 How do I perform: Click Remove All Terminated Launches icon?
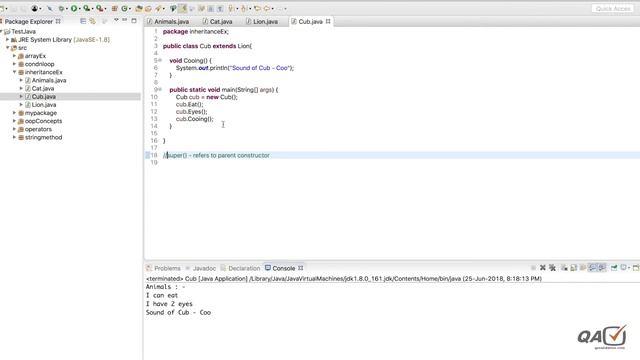(x=552, y=268)
